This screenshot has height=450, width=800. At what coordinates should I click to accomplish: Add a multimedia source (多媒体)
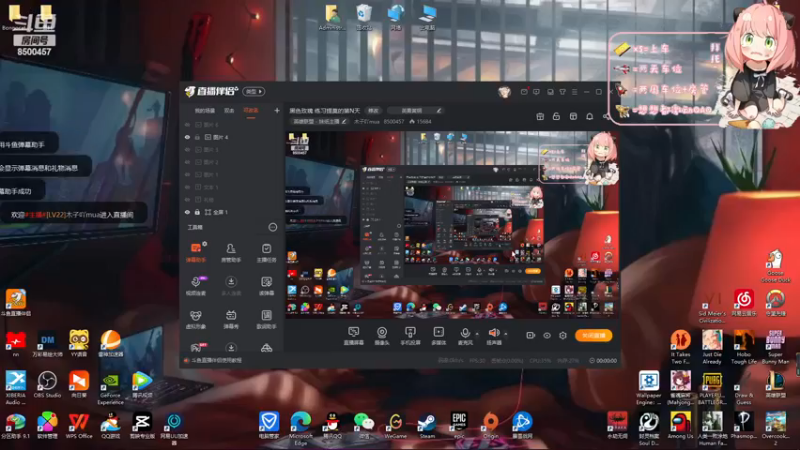438,336
